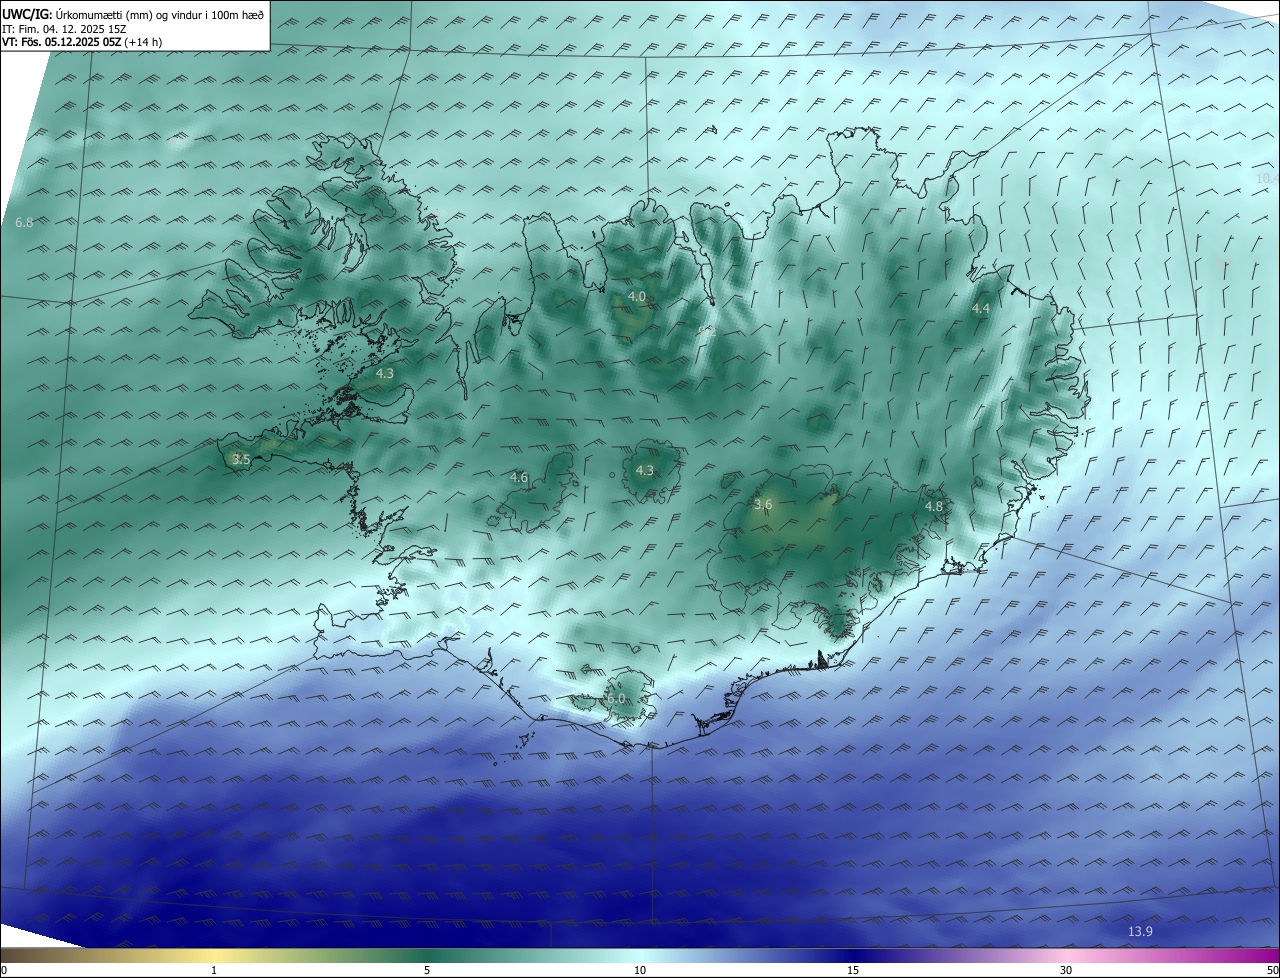Click the 4.0 value in northern Iceland

pyautogui.click(x=637, y=296)
